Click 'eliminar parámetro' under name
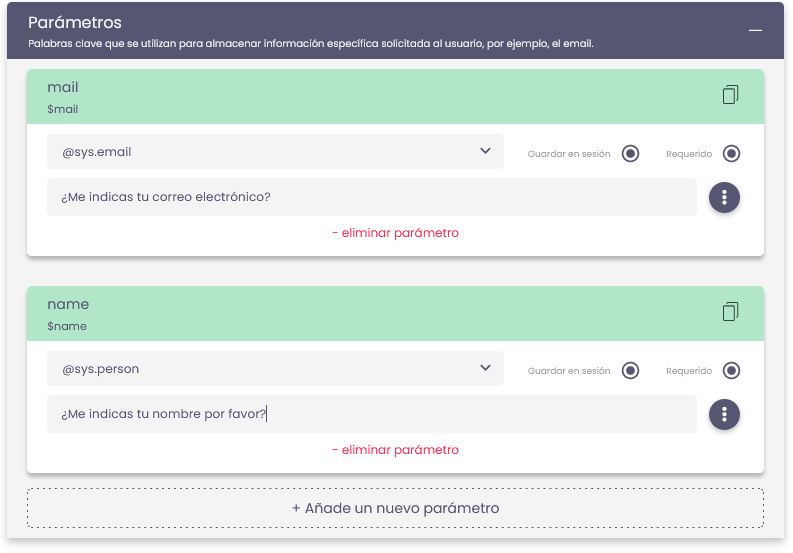793x553 pixels. point(395,450)
